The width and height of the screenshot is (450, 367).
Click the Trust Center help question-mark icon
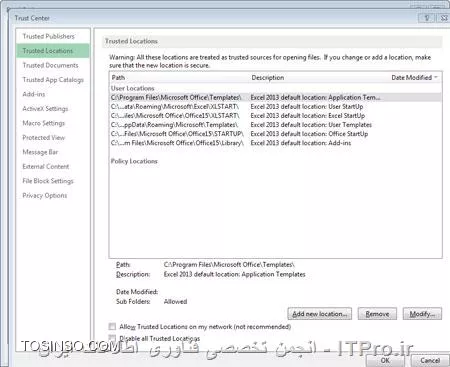tap(427, 18)
